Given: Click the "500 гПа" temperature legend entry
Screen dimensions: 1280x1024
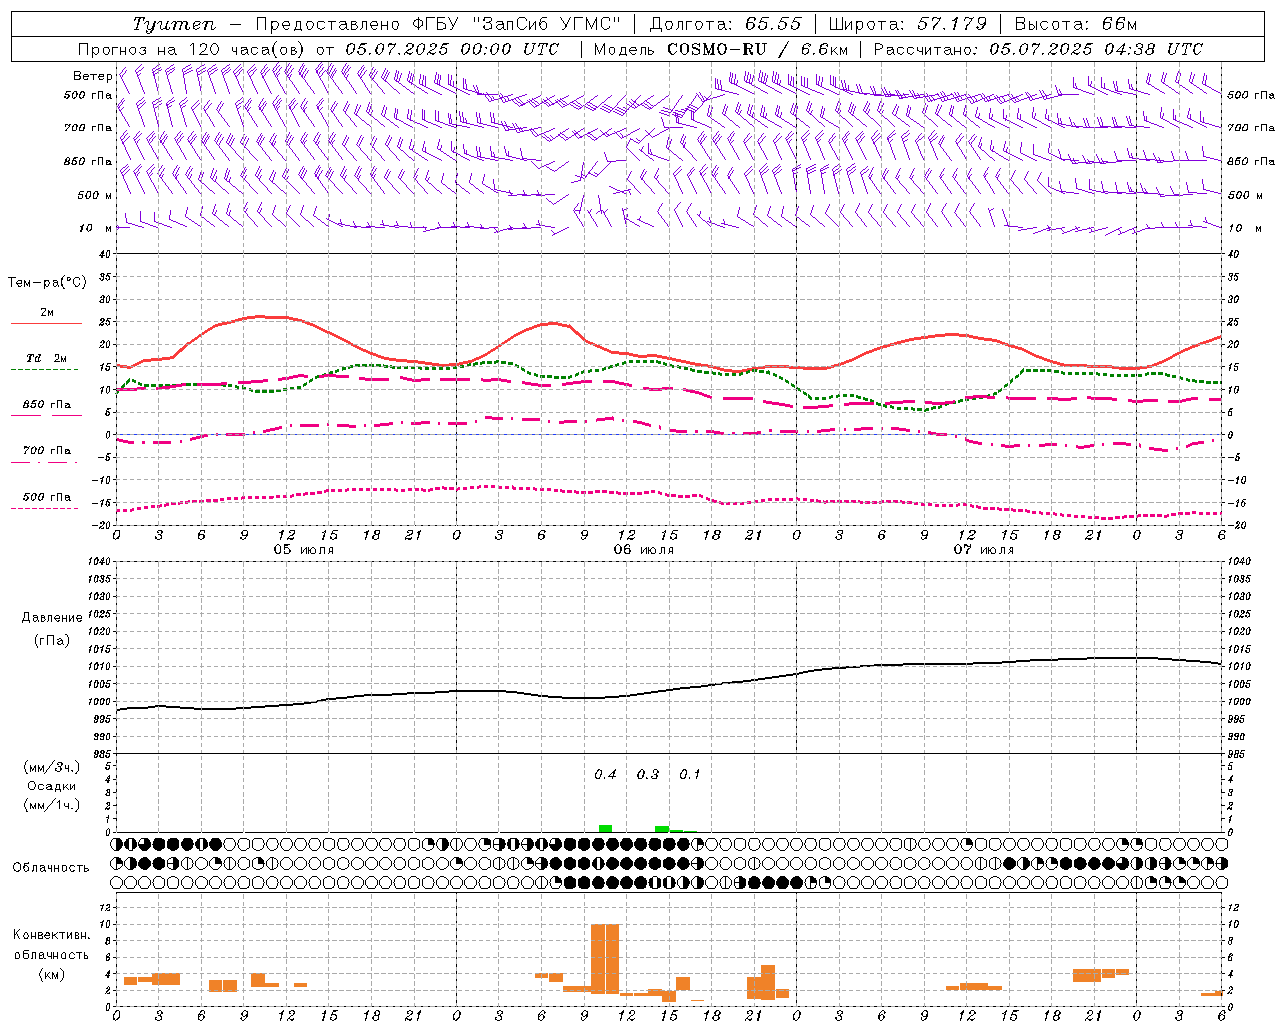Looking at the screenshot, I should [46, 497].
